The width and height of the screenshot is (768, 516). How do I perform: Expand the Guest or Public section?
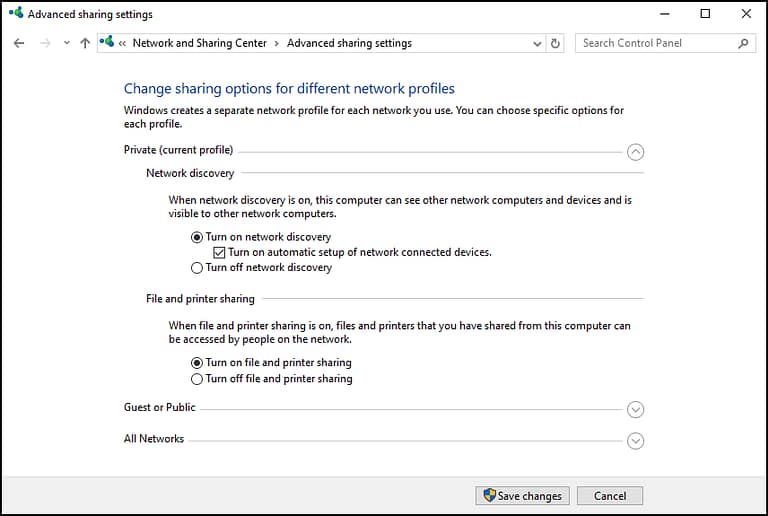point(635,409)
